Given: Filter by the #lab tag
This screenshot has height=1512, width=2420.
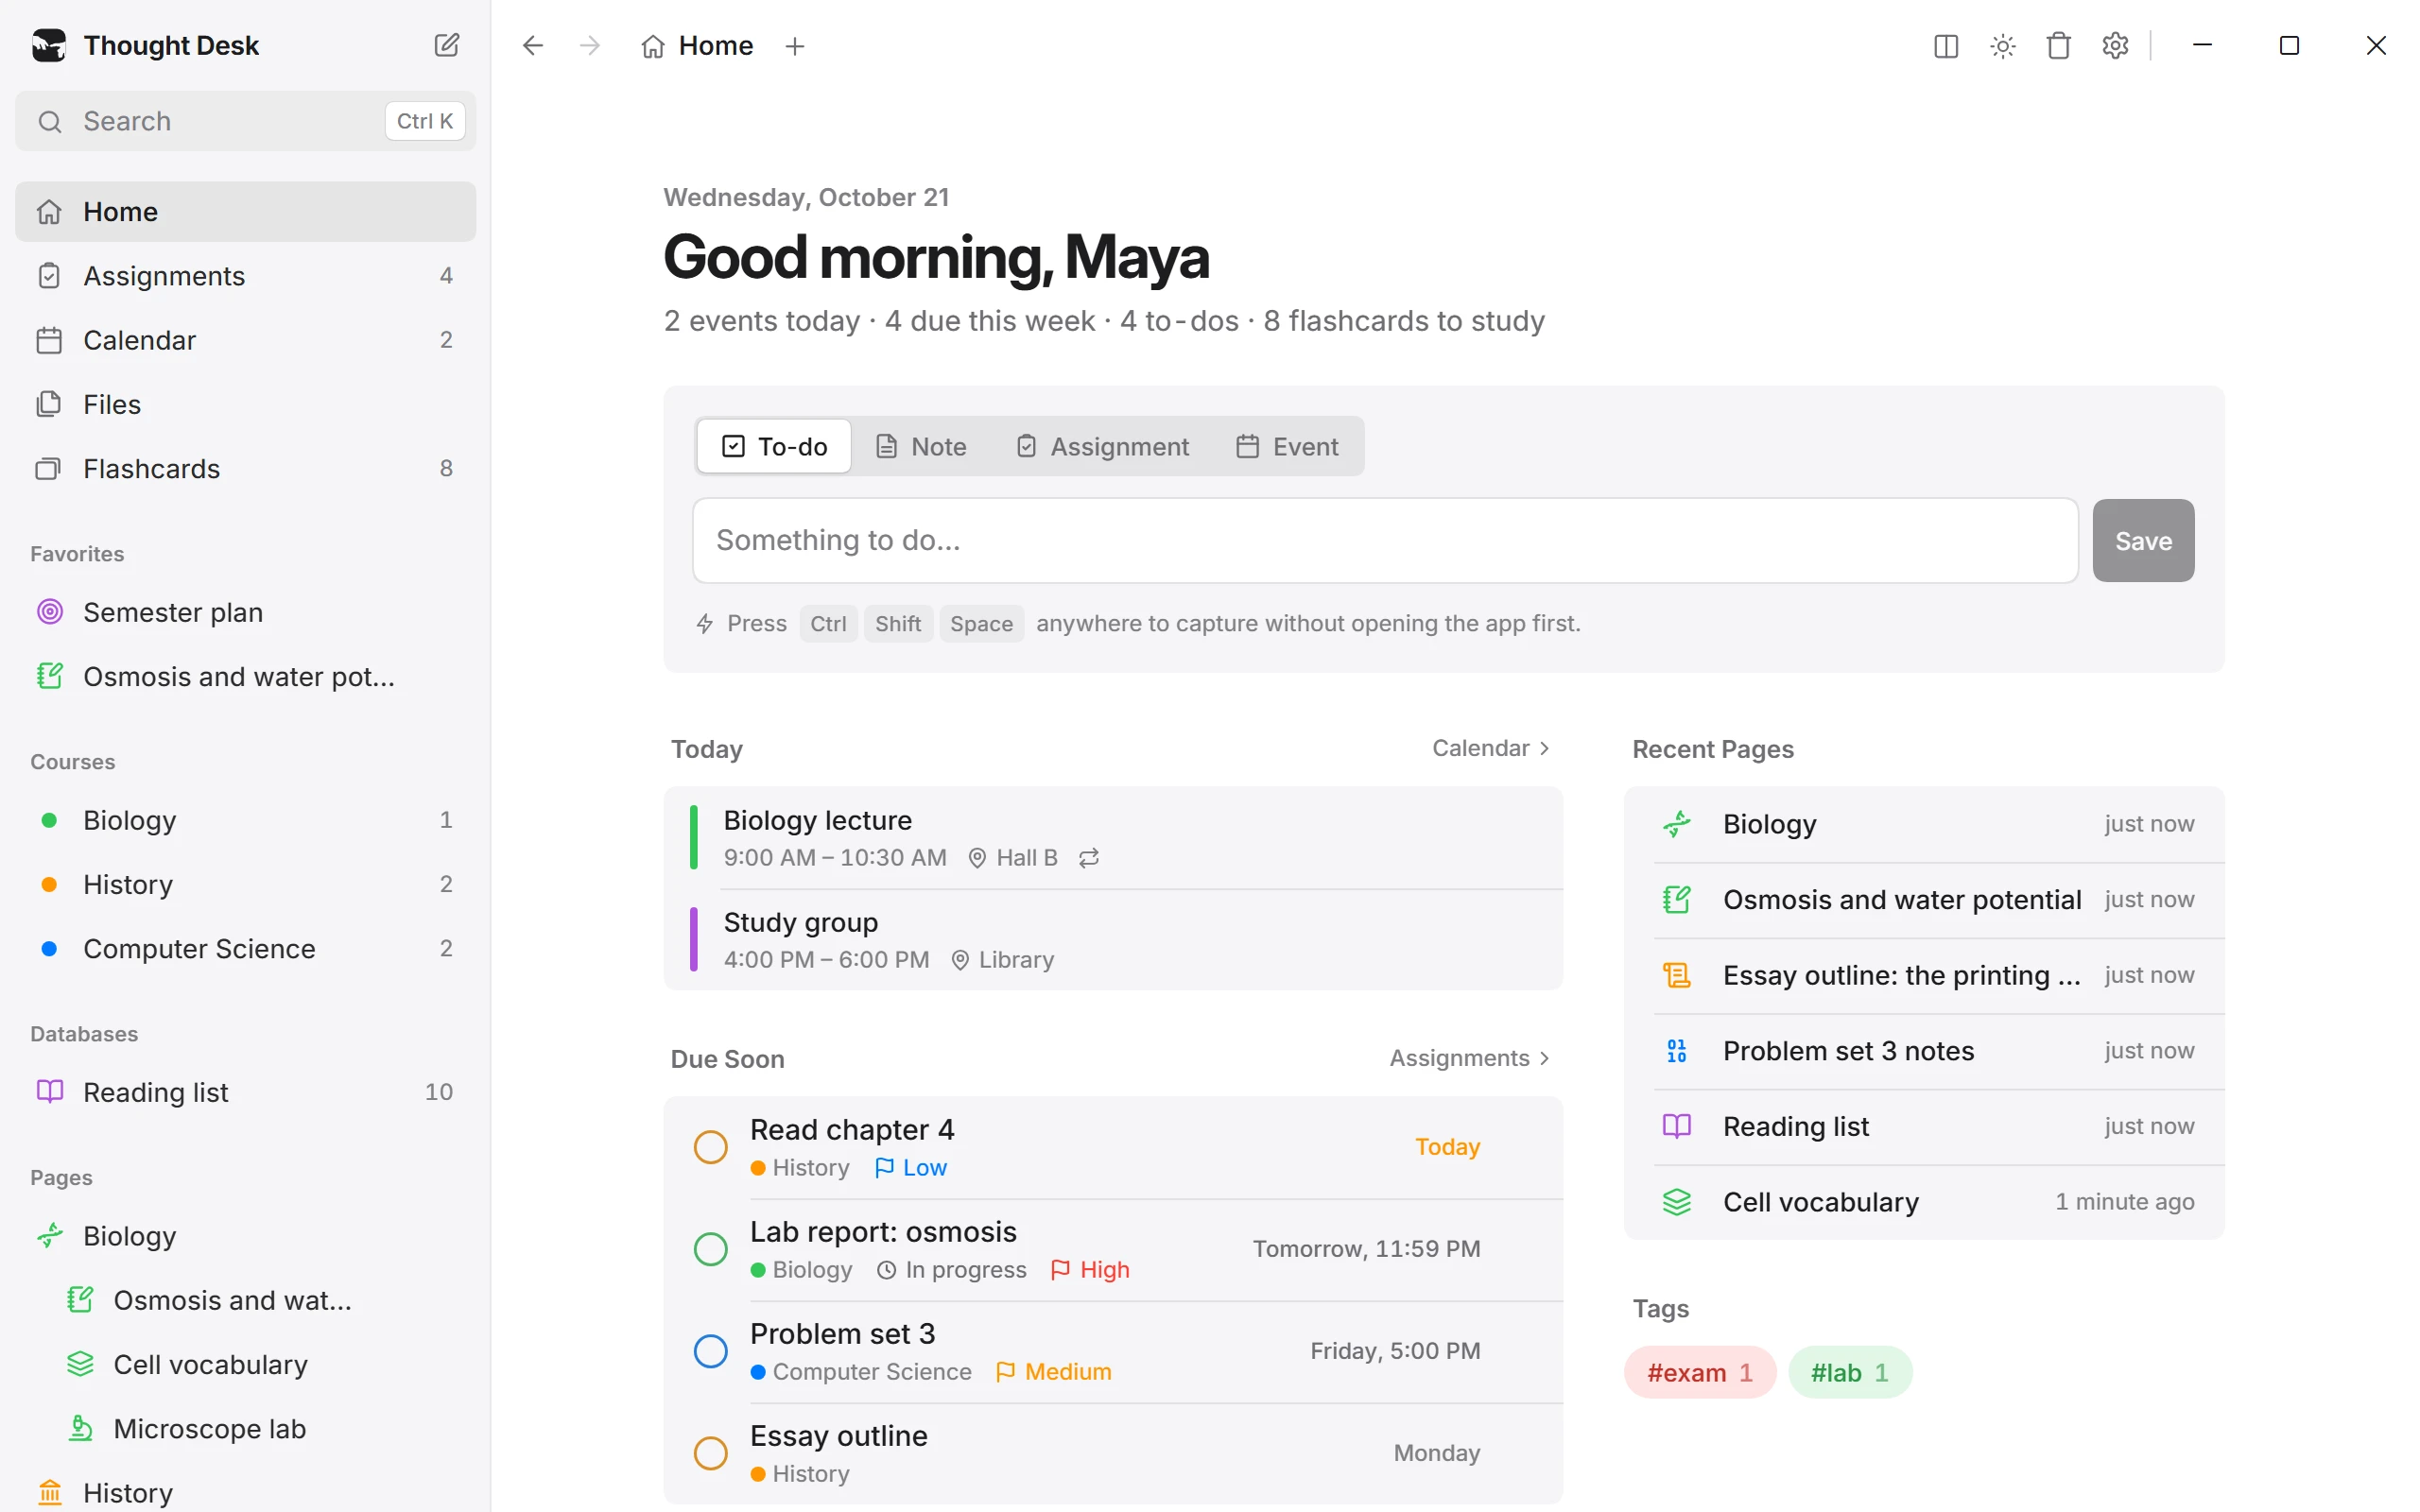Looking at the screenshot, I should click(x=1849, y=1372).
